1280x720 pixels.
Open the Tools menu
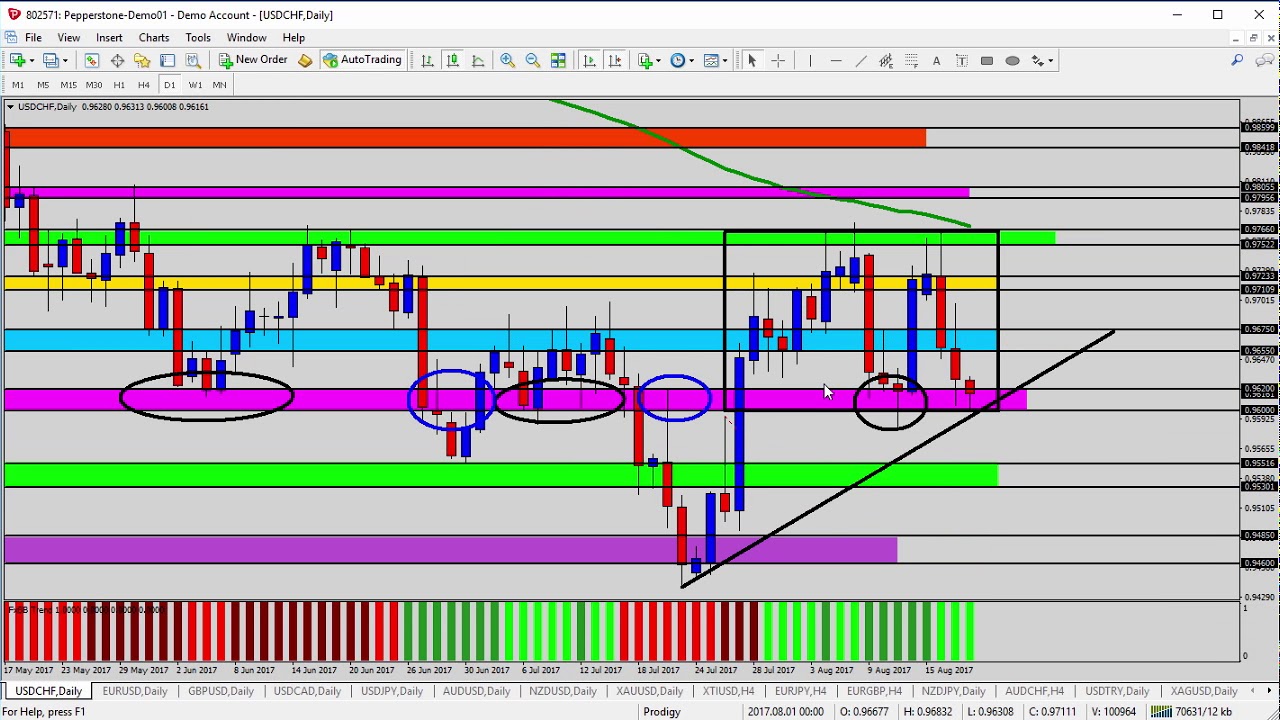pos(198,38)
